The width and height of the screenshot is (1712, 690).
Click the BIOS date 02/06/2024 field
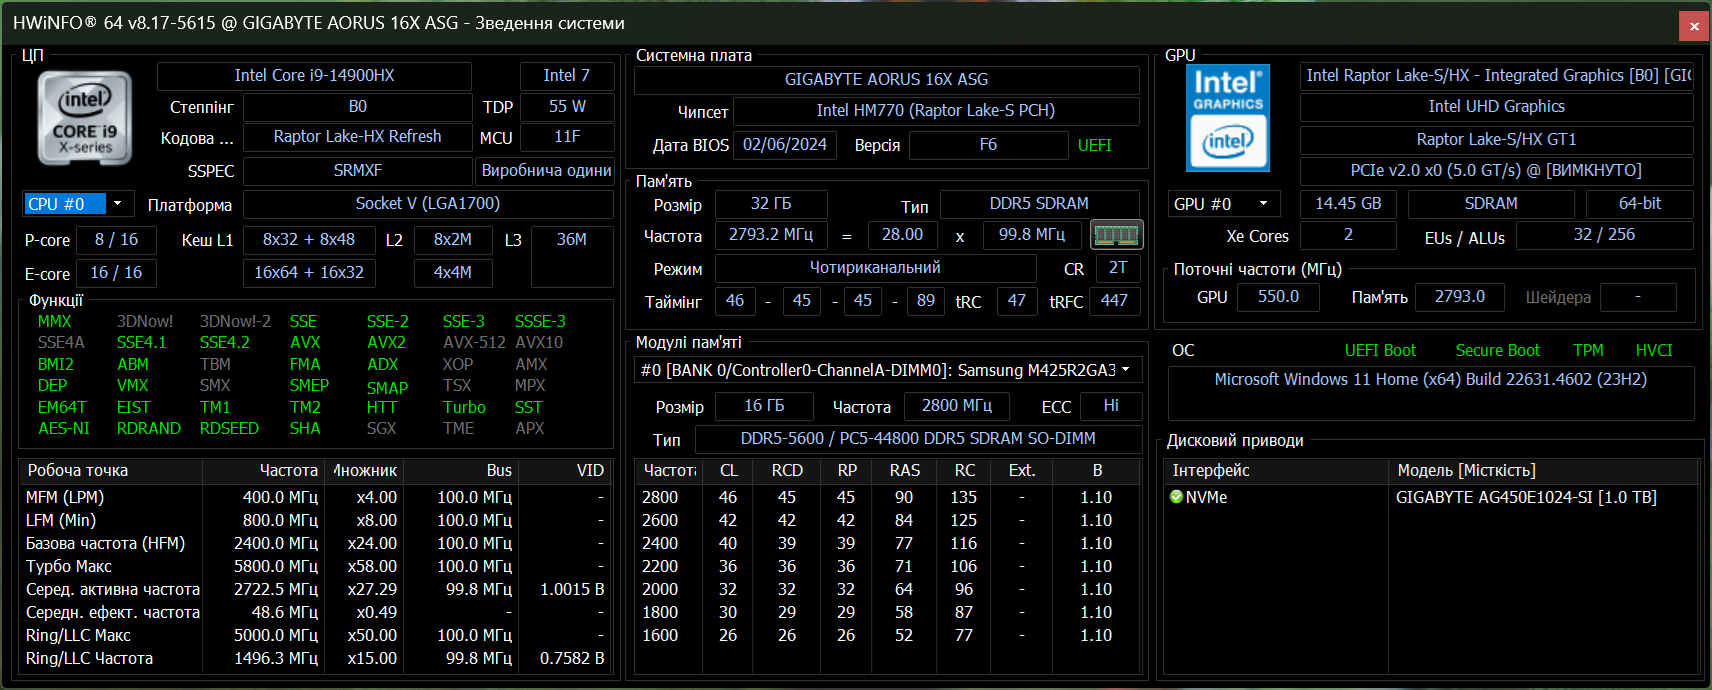click(x=785, y=145)
